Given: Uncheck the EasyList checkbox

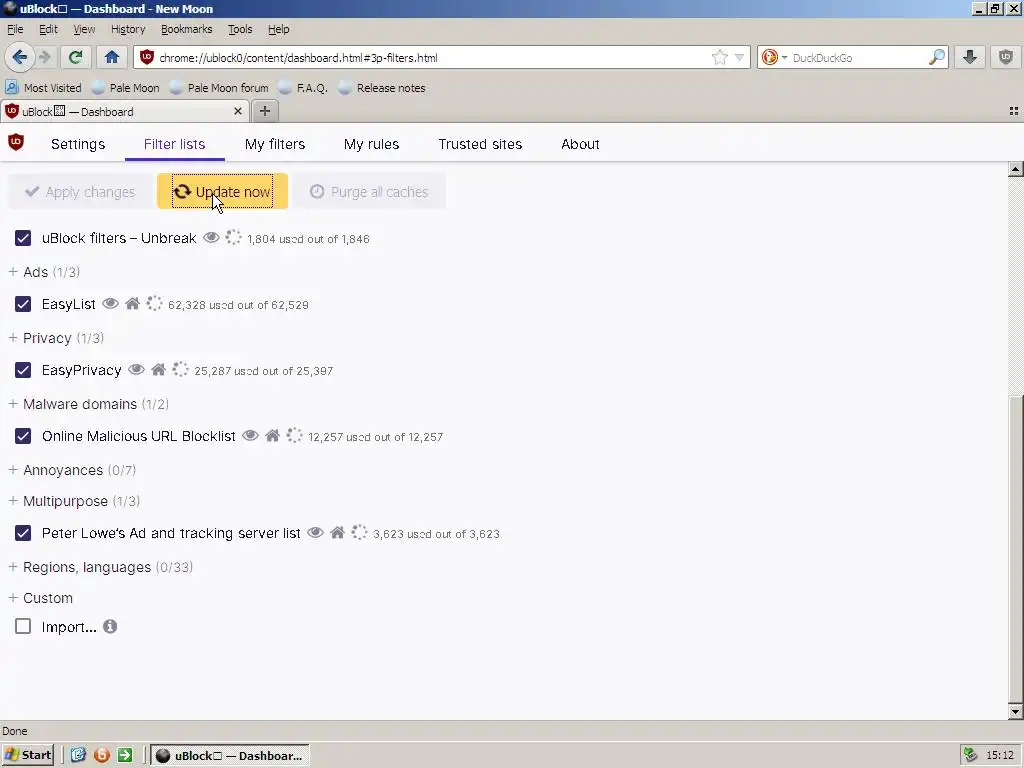Looking at the screenshot, I should 23,304.
